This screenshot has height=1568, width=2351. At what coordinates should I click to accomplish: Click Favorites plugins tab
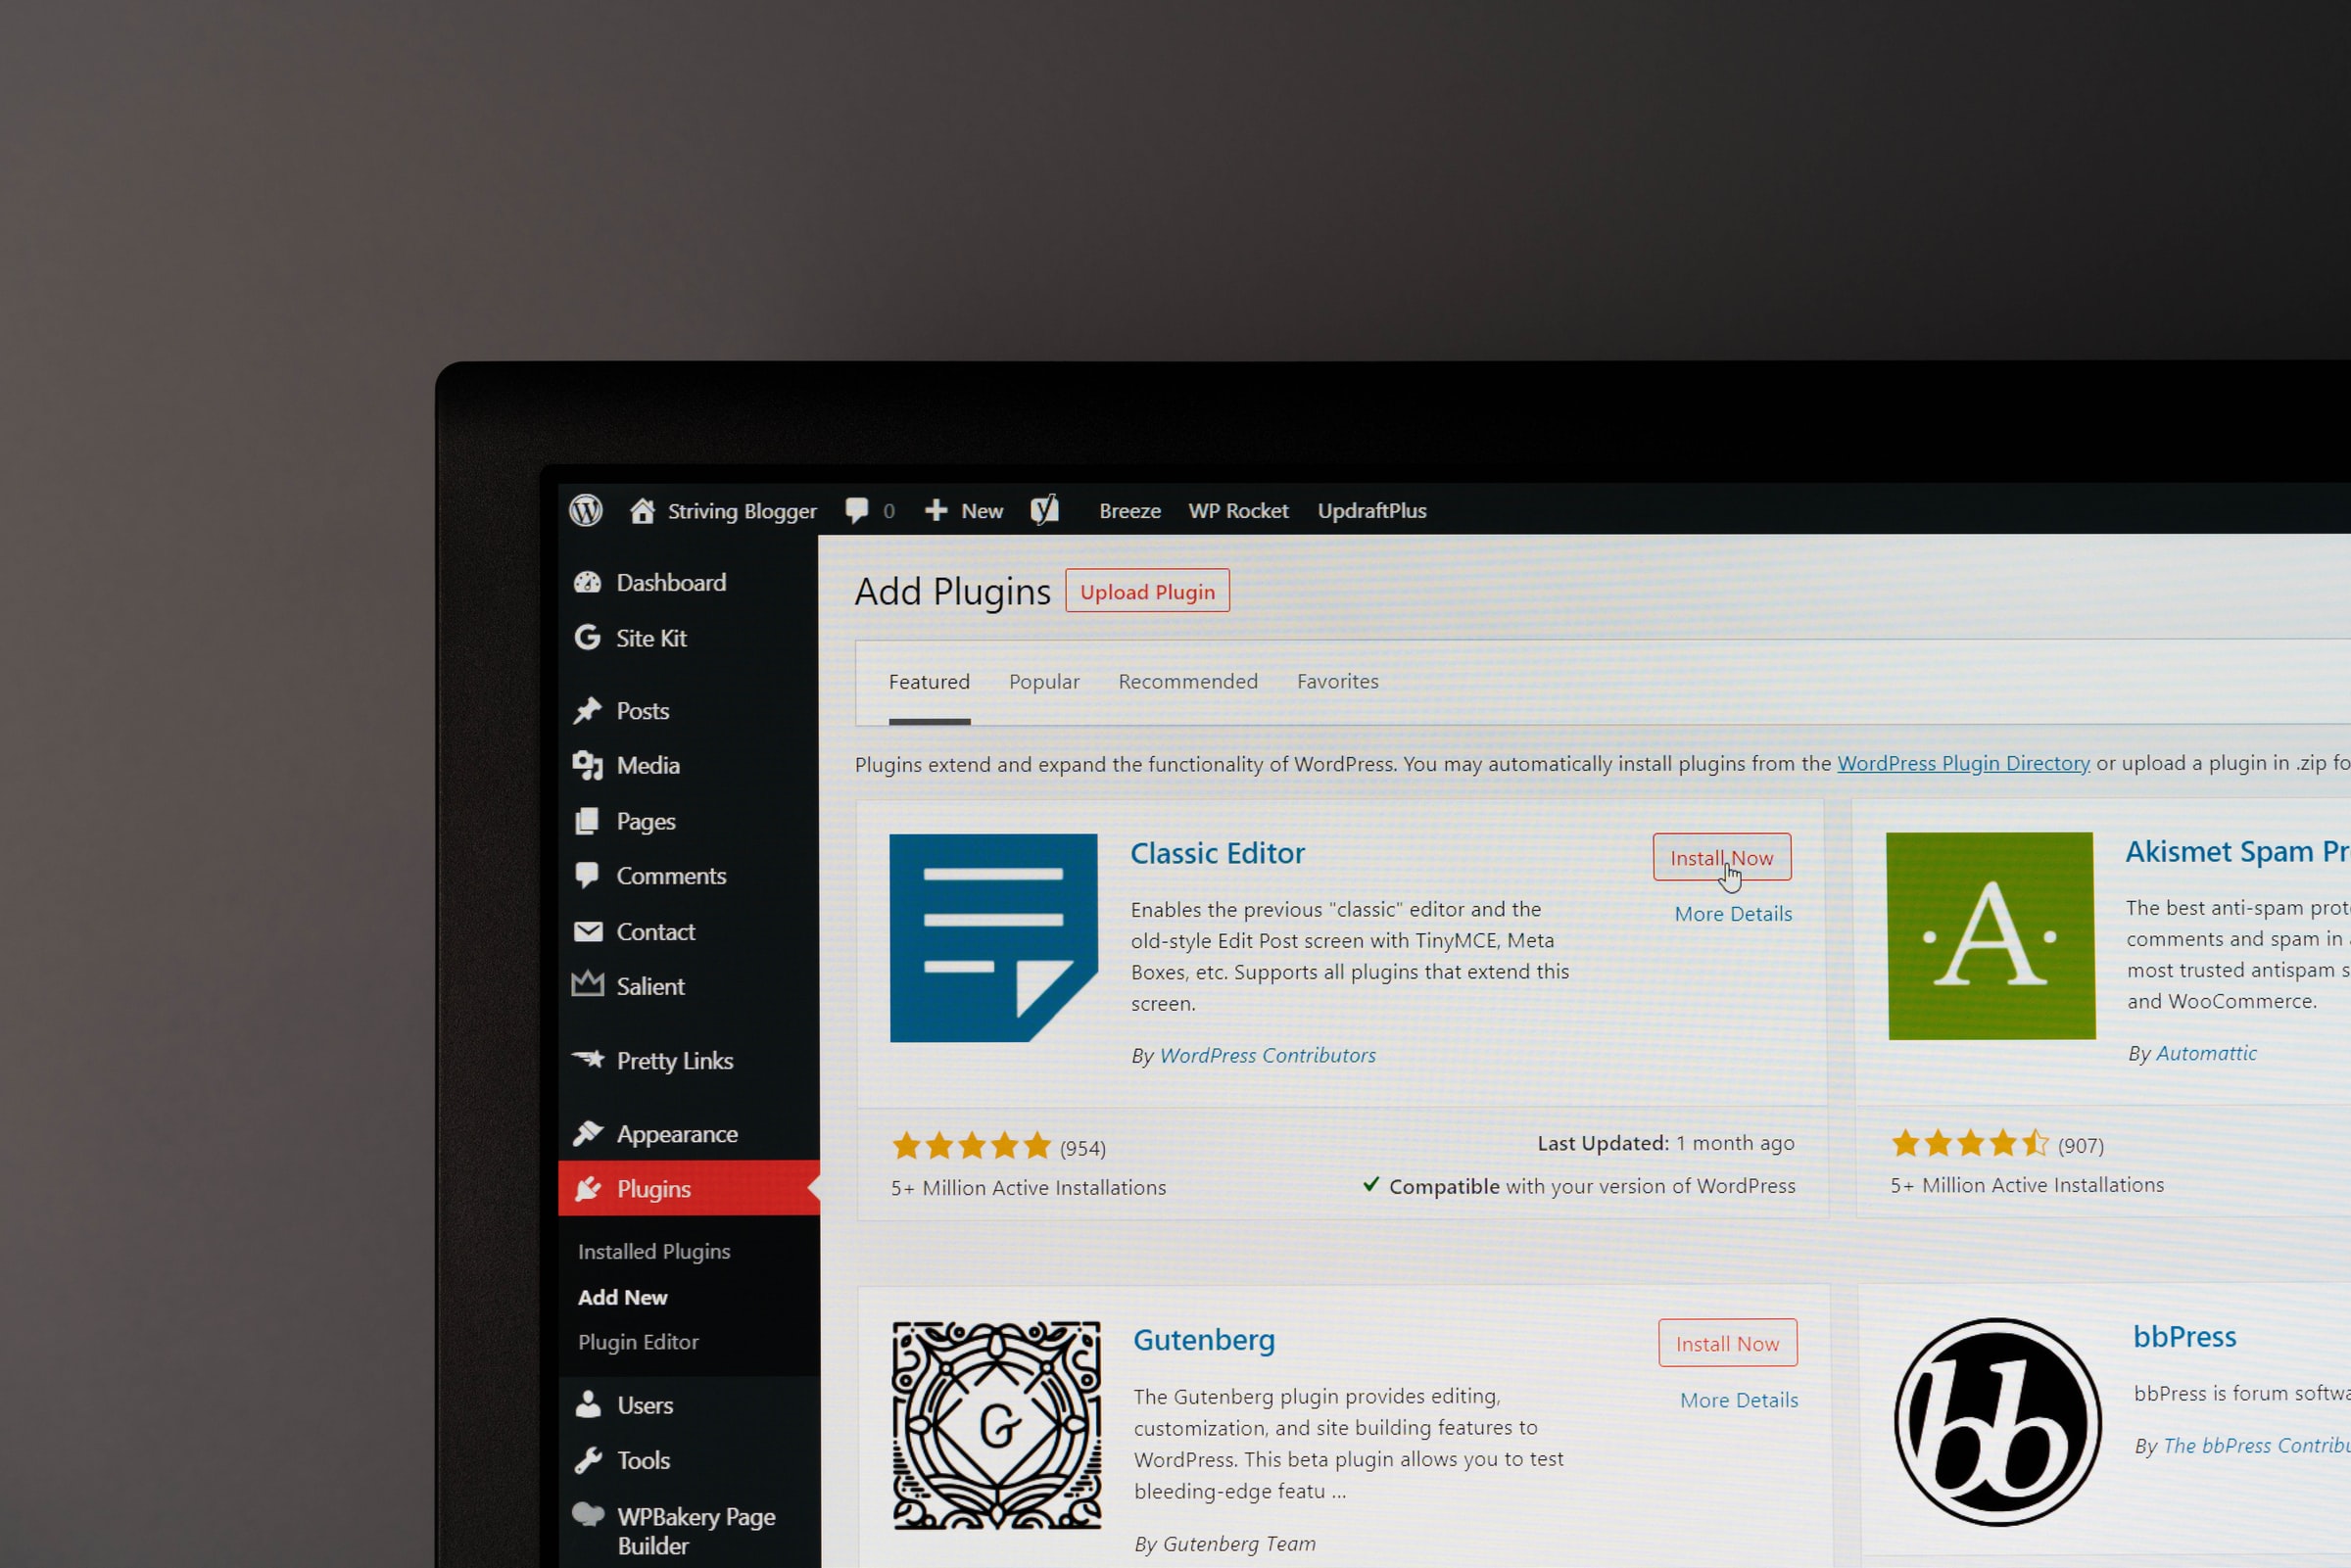(x=1336, y=681)
